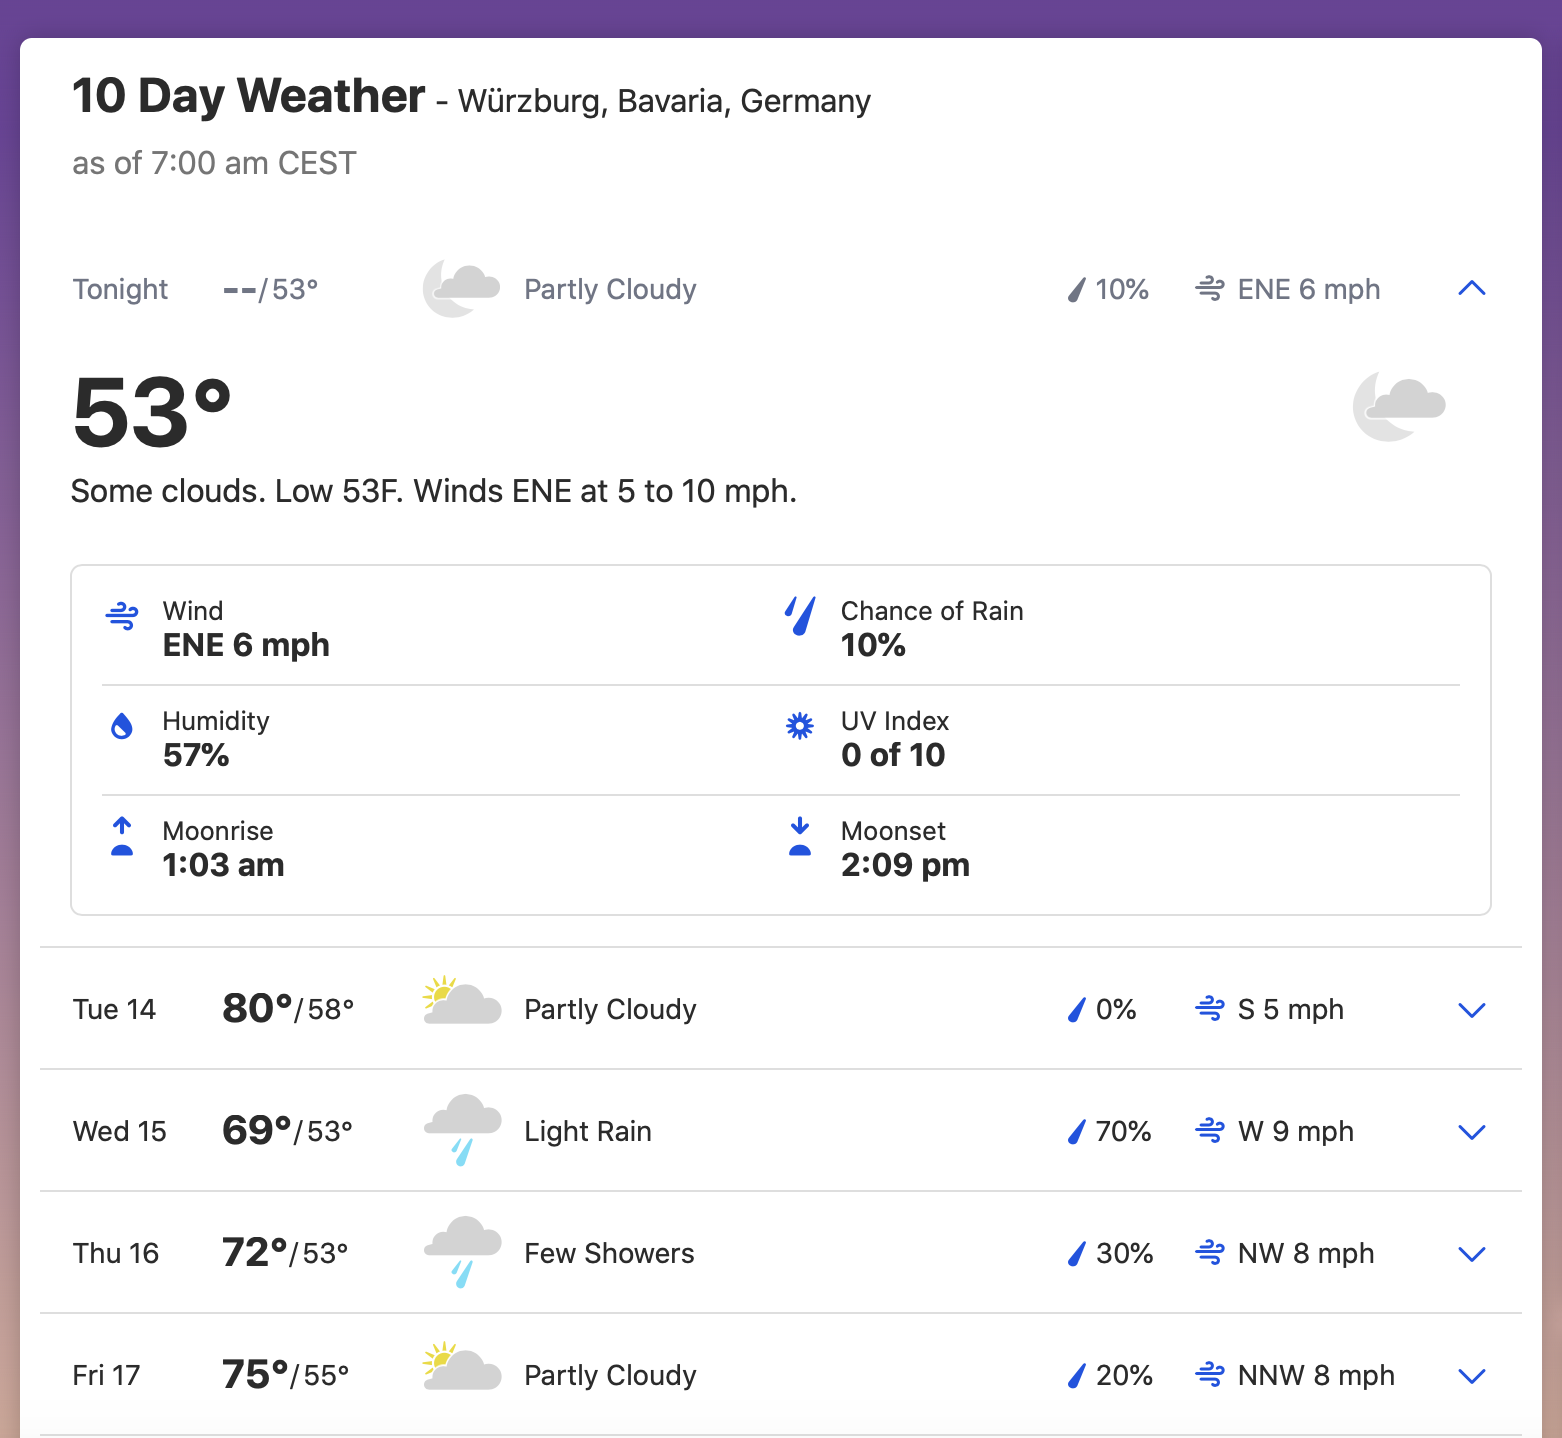Click the Moonrise up-arrow icon

pyautogui.click(x=122, y=837)
